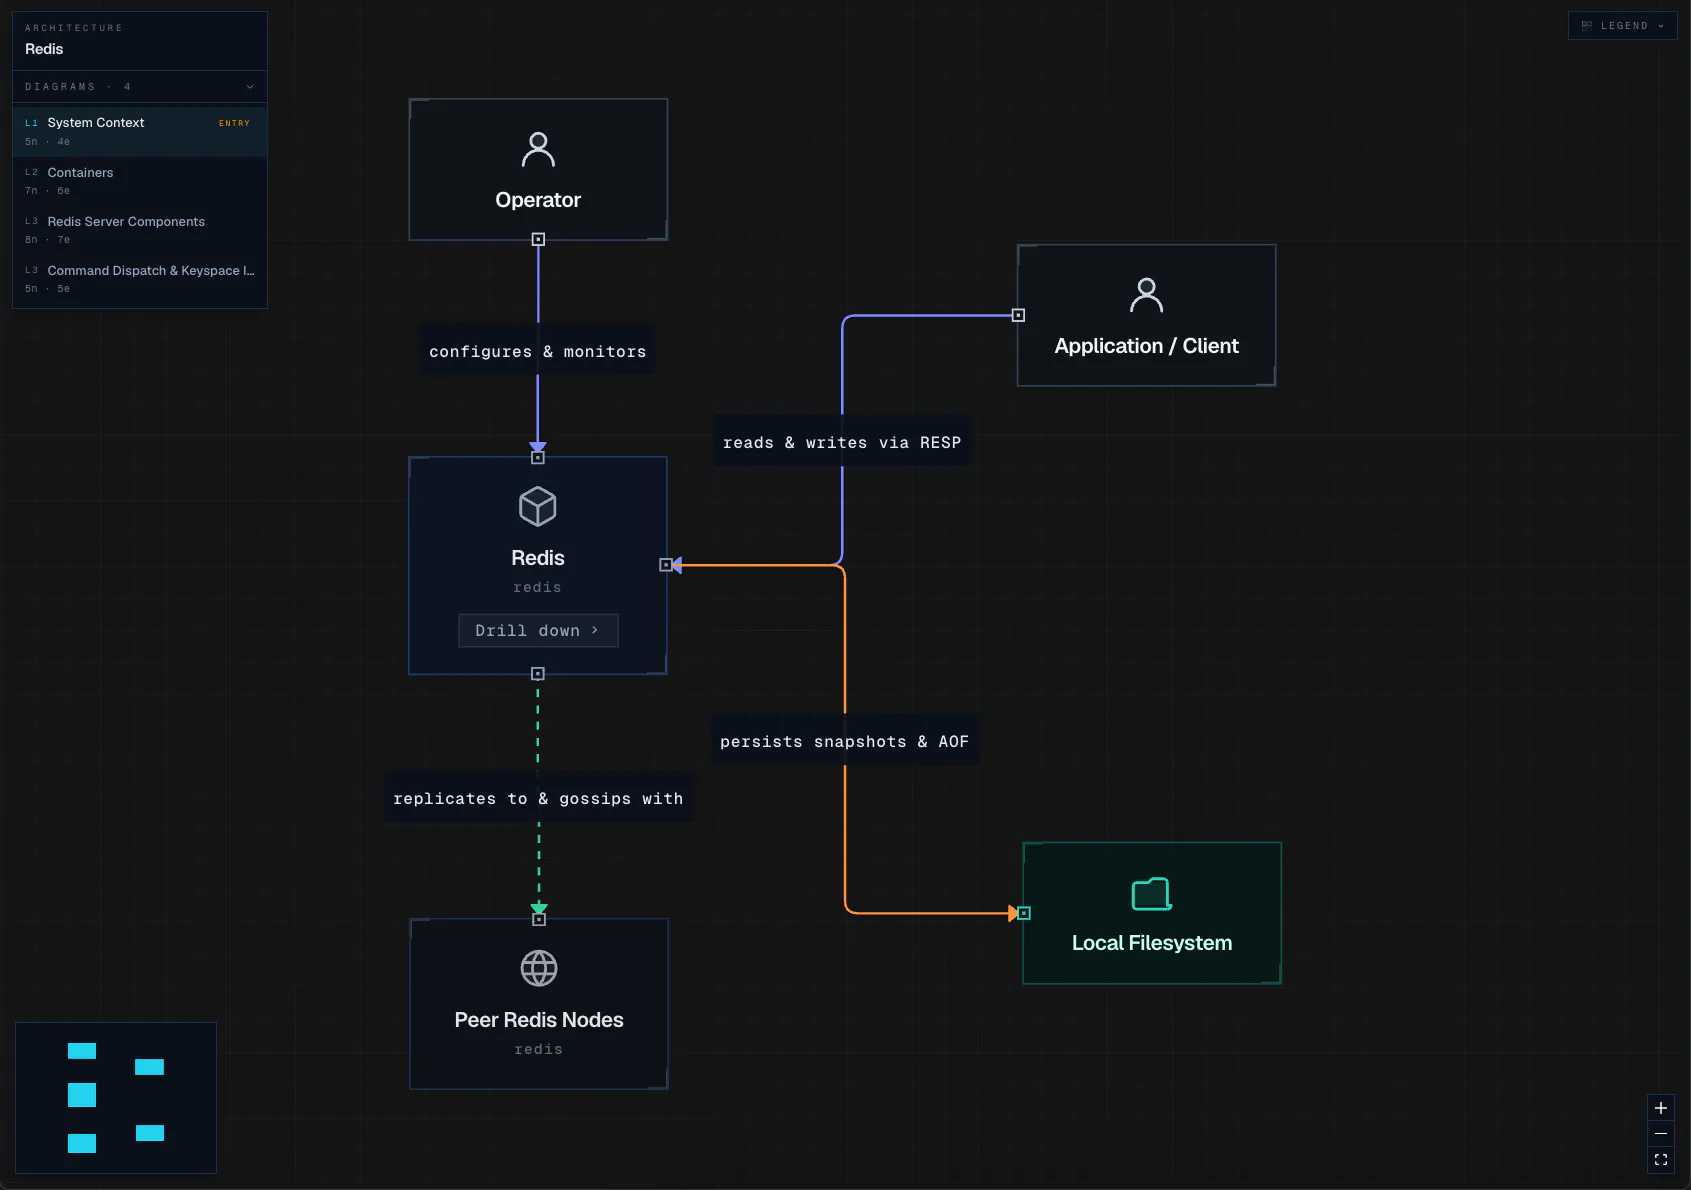This screenshot has height=1190, width=1691.
Task: Open the Command Dispatch & Keyspace diagram
Action: 140,279
